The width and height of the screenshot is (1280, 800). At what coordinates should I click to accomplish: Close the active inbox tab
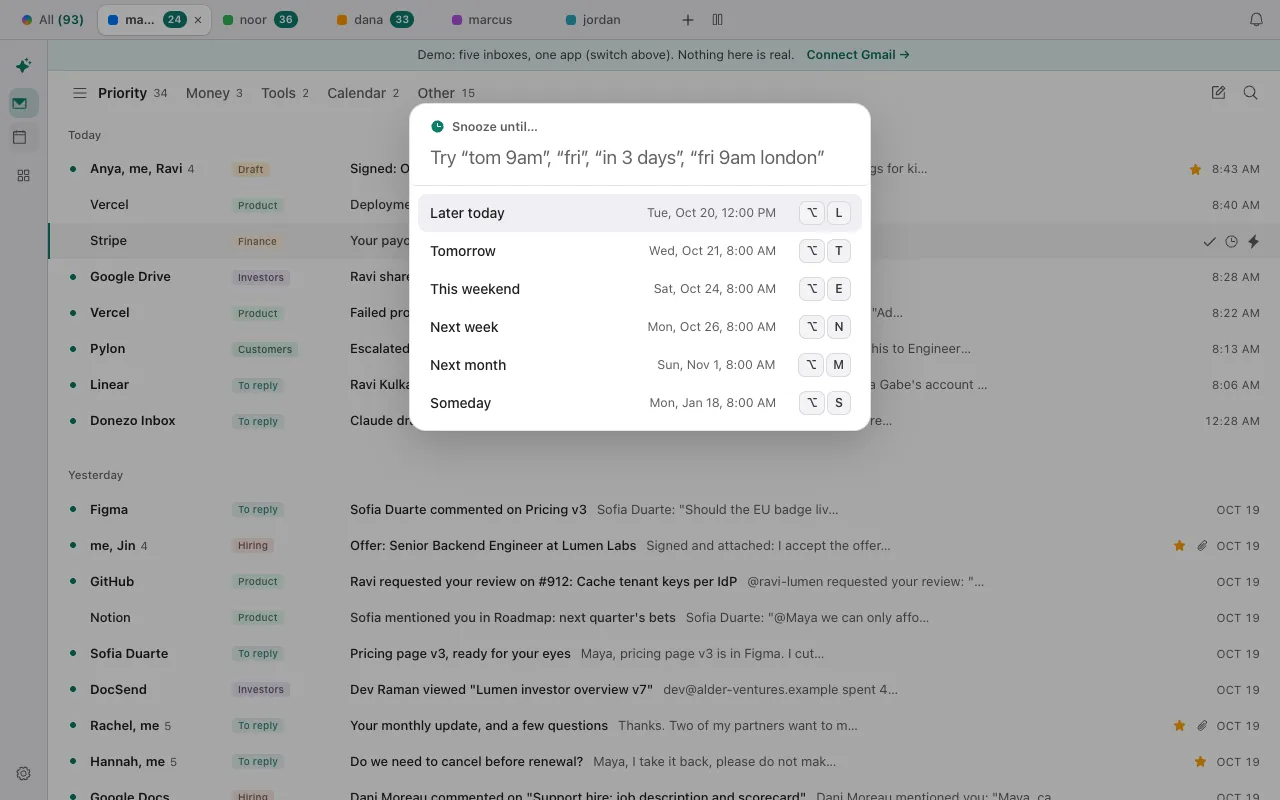click(x=198, y=20)
